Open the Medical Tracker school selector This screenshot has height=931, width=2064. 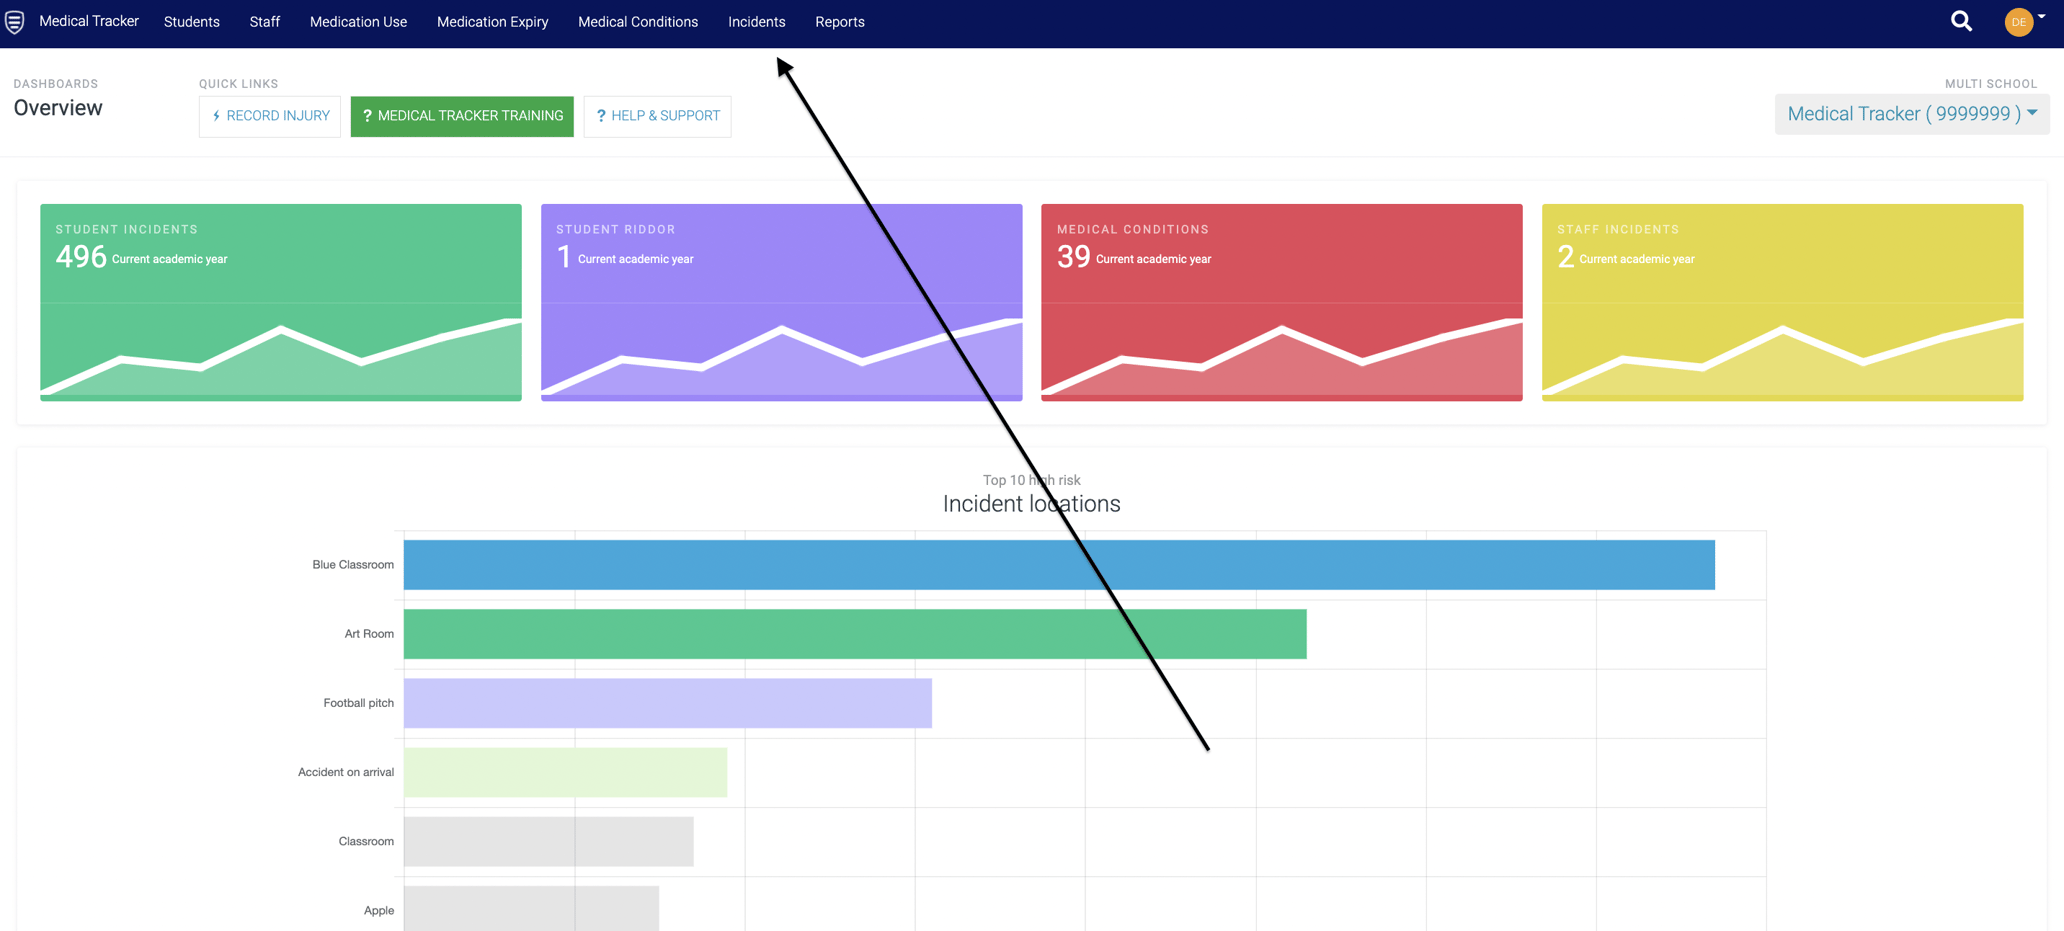tap(1911, 114)
